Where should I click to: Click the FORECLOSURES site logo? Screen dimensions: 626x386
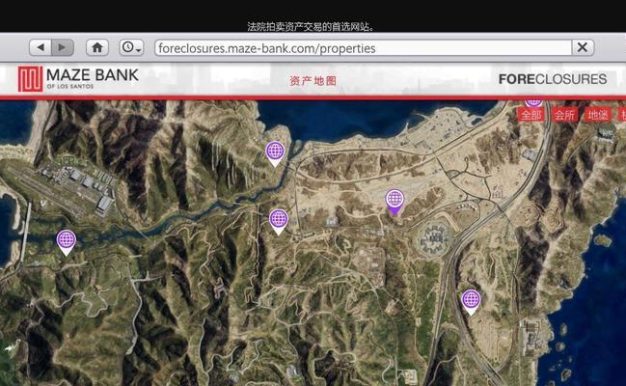553,79
